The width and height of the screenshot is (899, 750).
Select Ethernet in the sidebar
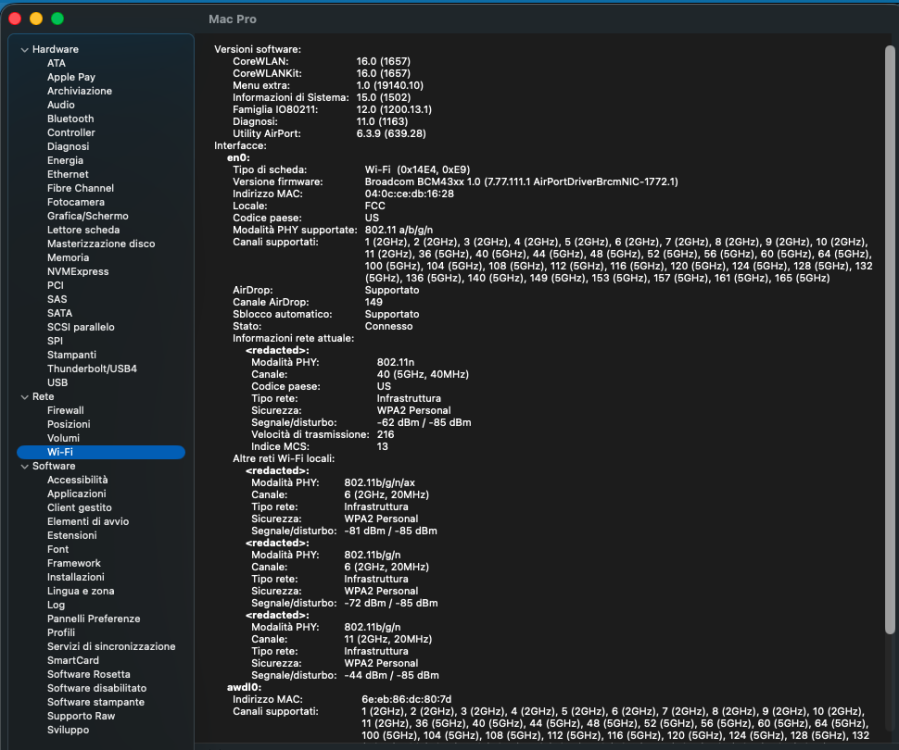click(68, 174)
